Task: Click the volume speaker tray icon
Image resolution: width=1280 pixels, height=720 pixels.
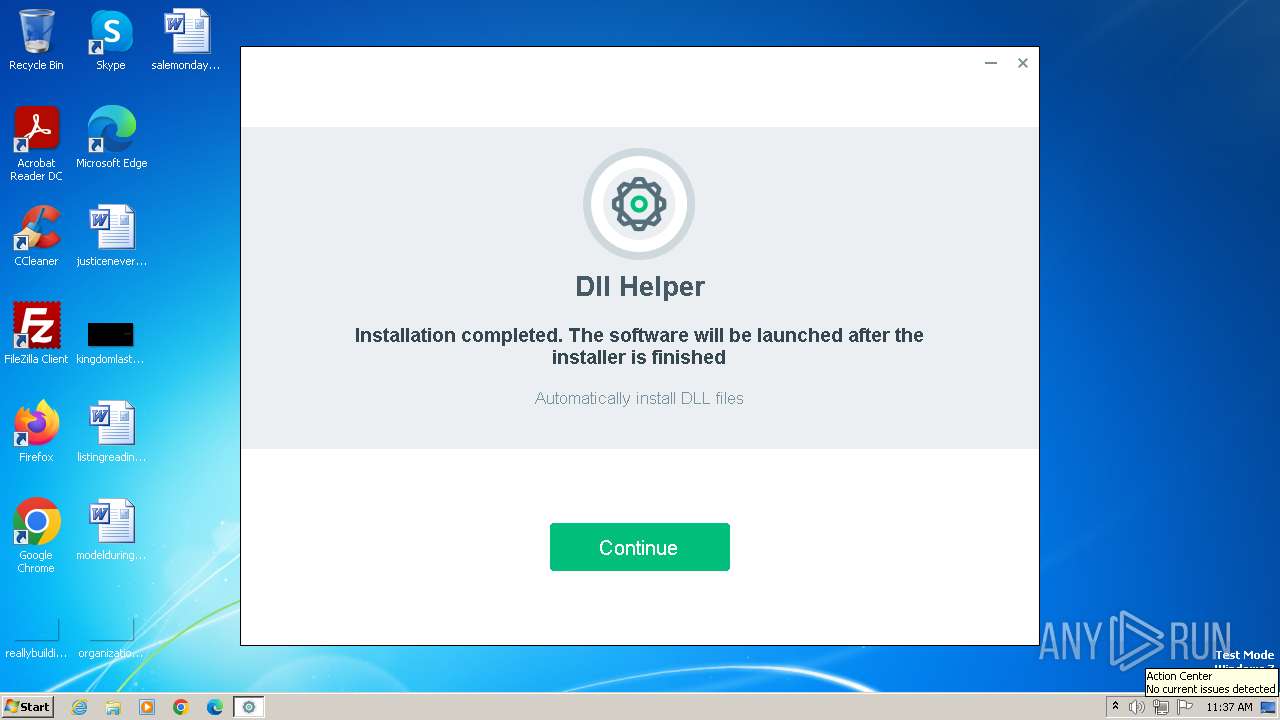Action: click(1136, 707)
